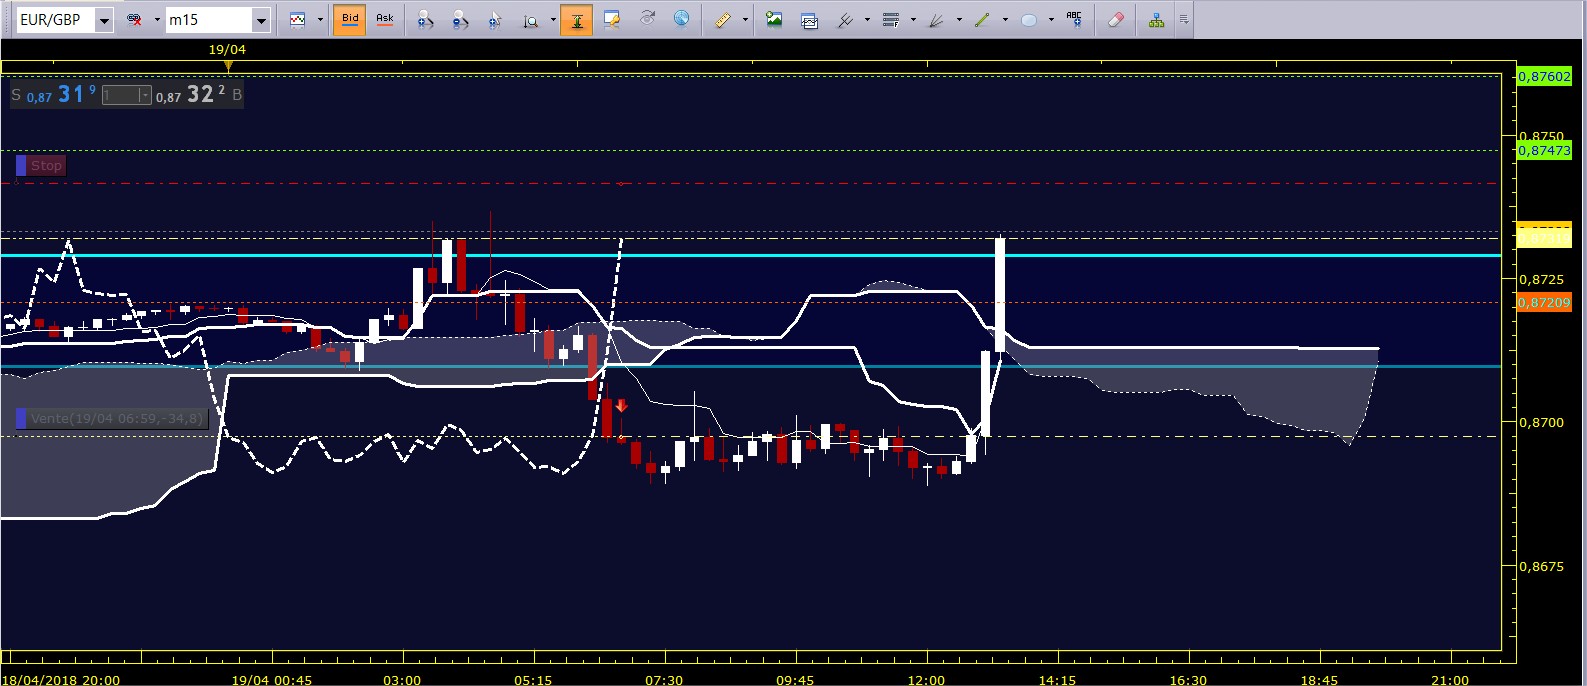This screenshot has width=1587, height=686.
Task: Select the Andrews pitchfork drawing tool
Action: (845, 20)
